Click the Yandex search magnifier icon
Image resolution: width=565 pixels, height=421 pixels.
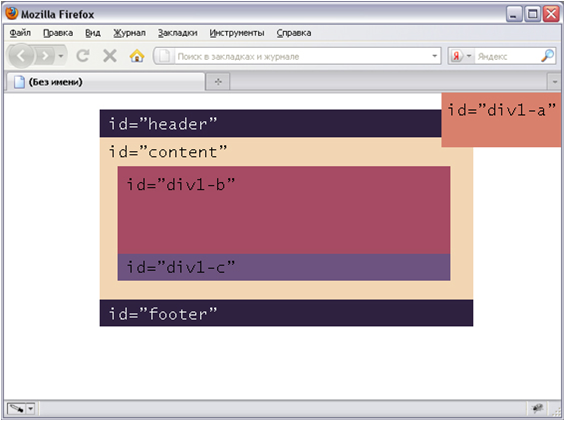[547, 56]
